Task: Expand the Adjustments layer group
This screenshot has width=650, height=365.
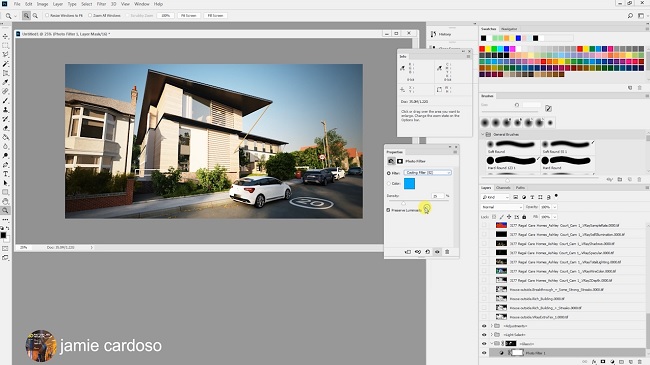Action: pyautogui.click(x=492, y=326)
